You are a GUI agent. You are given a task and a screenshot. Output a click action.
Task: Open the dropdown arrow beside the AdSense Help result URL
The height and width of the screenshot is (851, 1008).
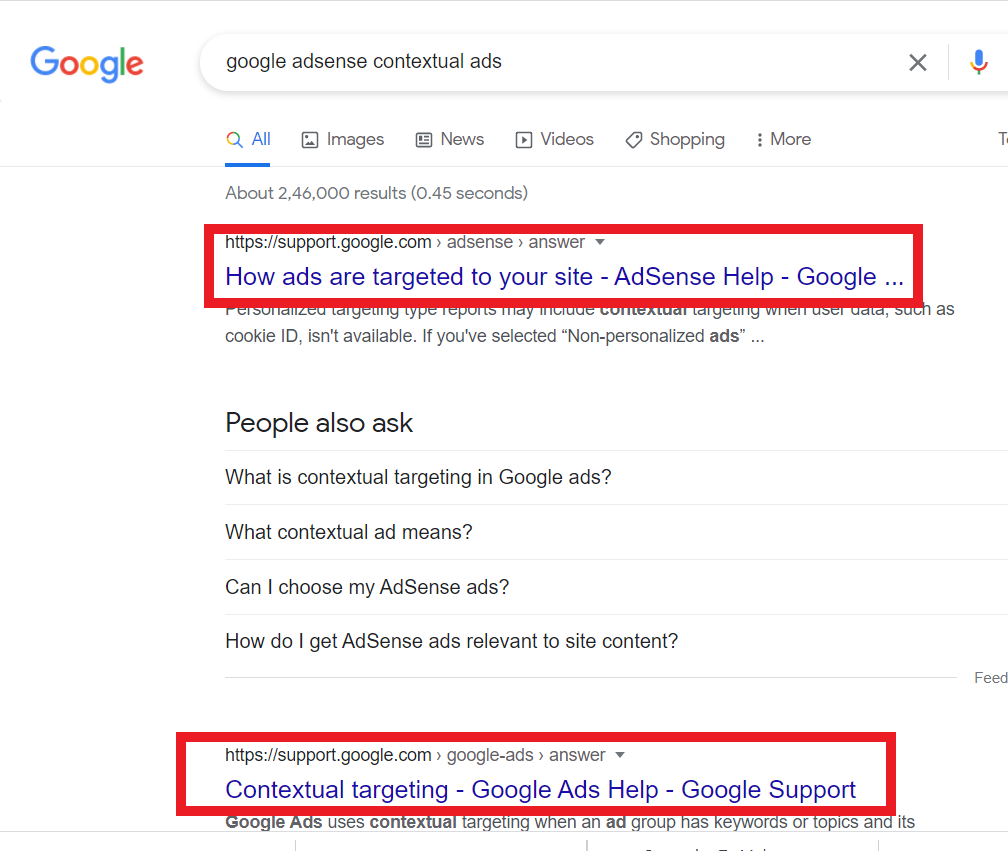pyautogui.click(x=600, y=241)
